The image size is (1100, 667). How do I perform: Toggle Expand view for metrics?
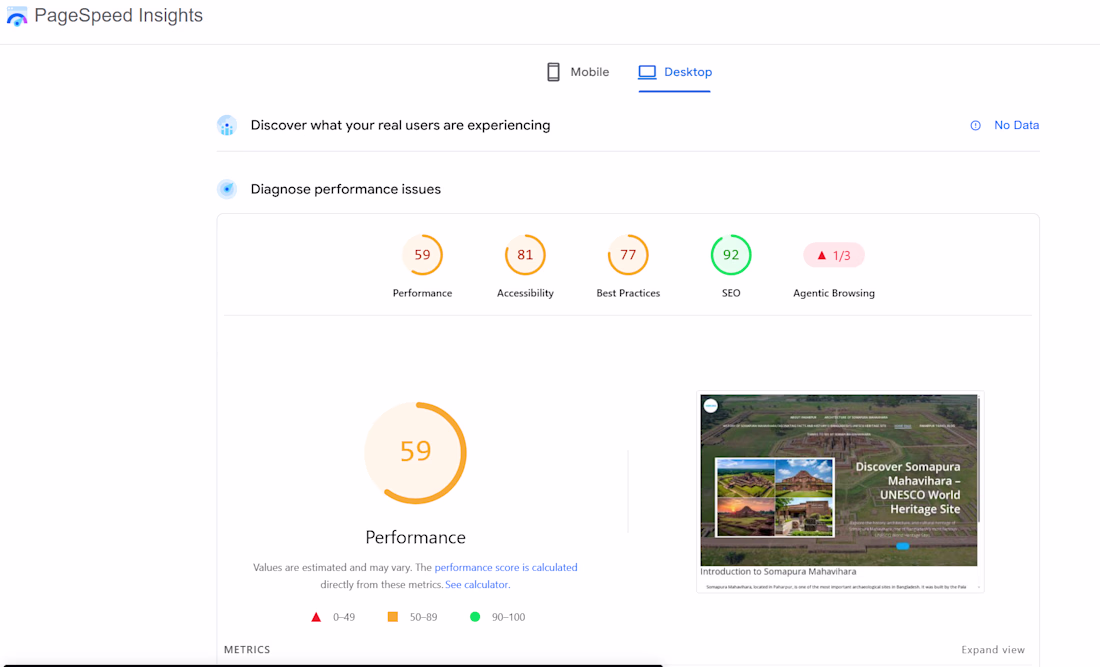click(993, 649)
